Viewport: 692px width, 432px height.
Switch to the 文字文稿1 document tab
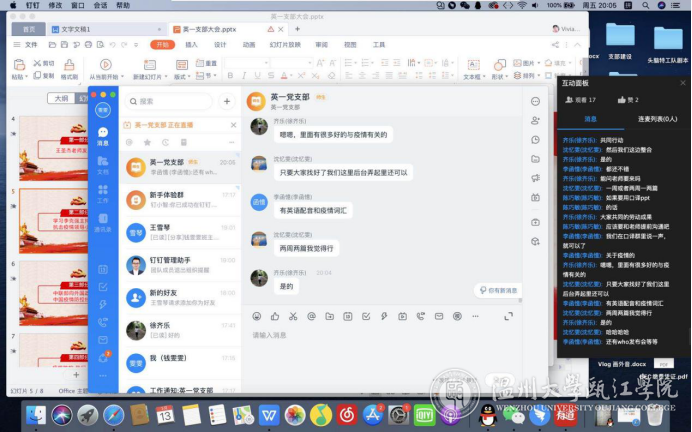[x=106, y=29]
